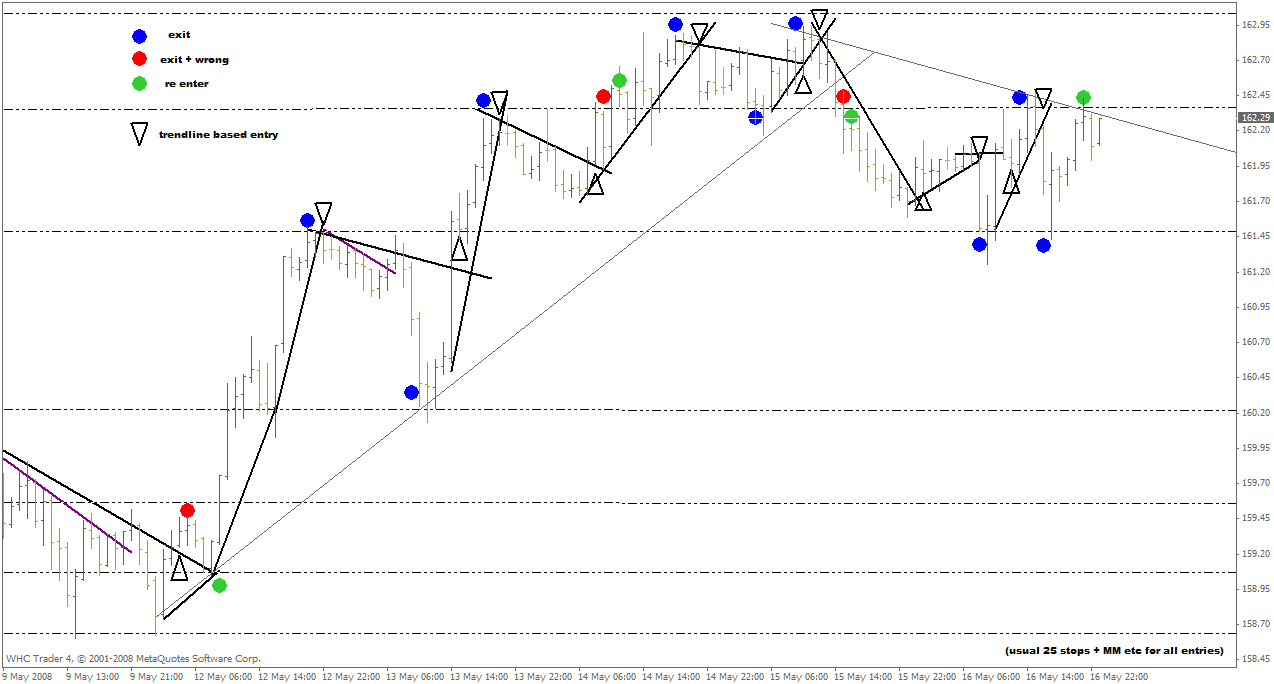Click price axis label 160.70
Image resolution: width=1274 pixels, height=684 pixels.
[x=1255, y=342]
